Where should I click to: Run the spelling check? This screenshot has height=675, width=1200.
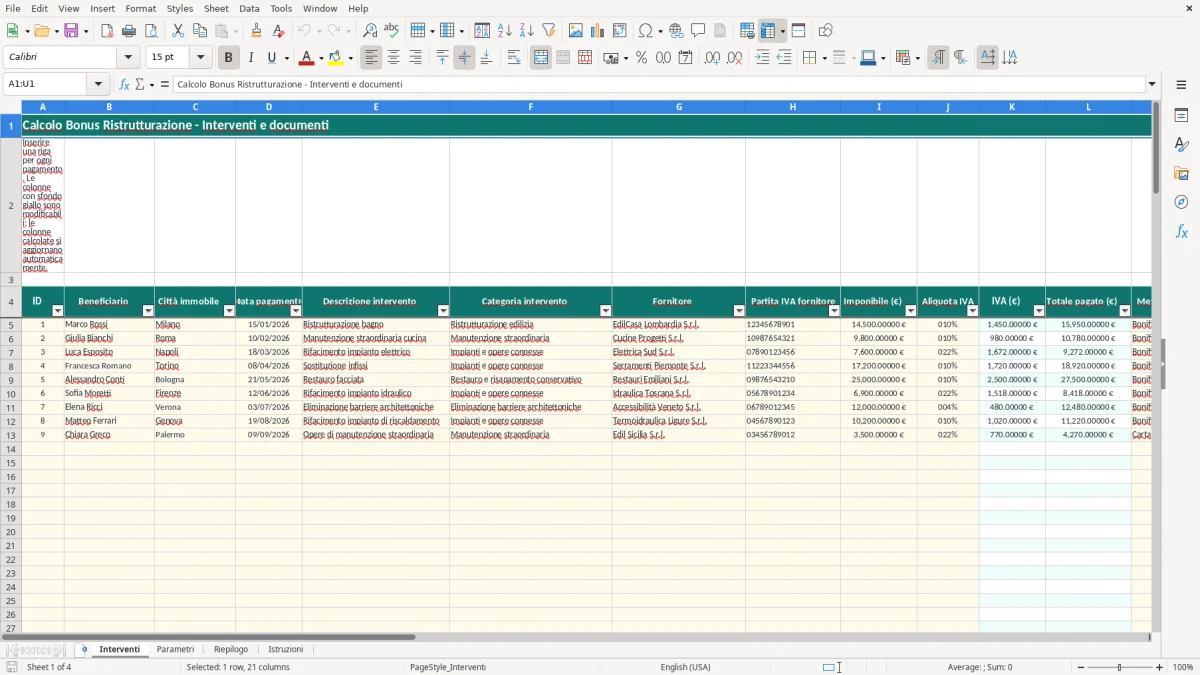click(392, 31)
